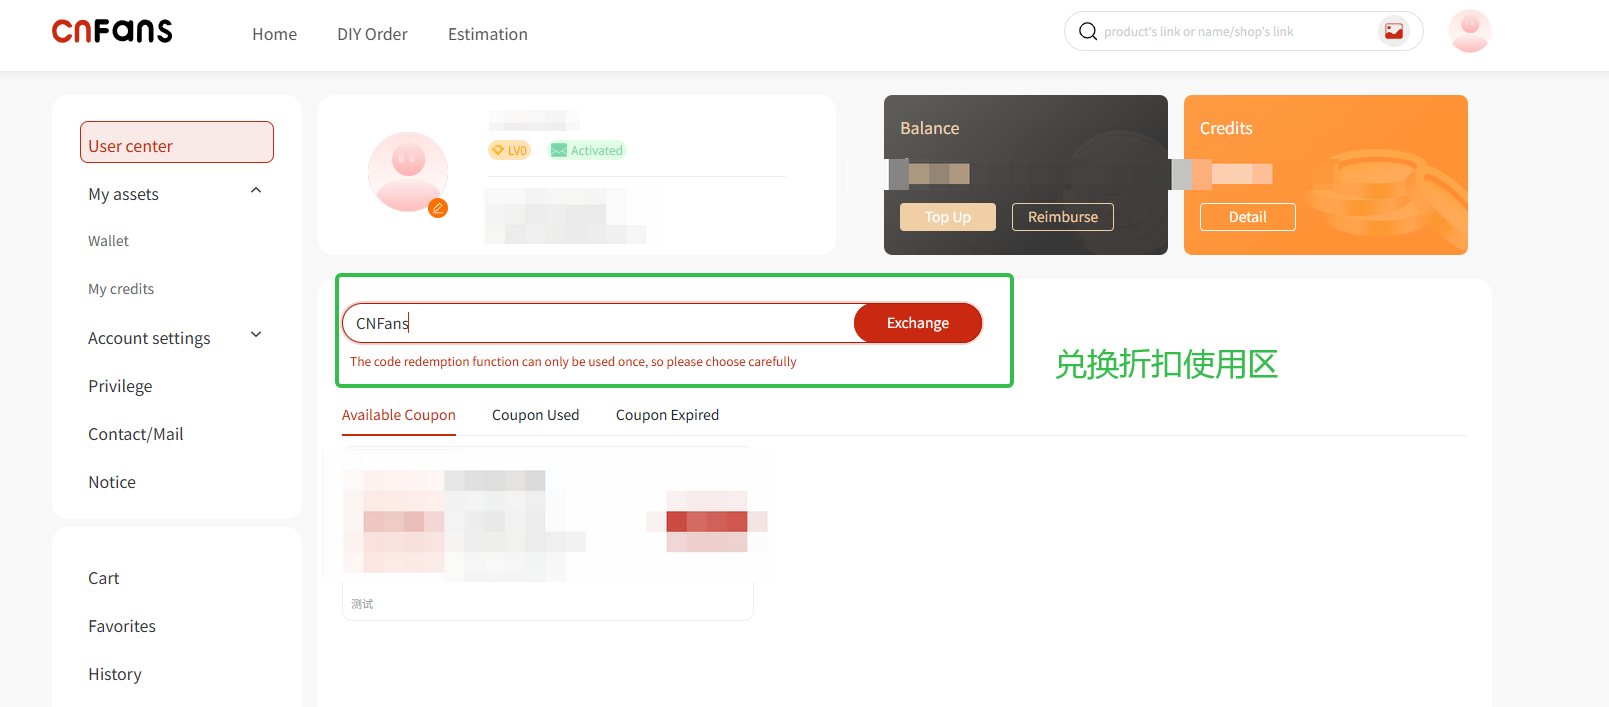Open the user avatar menu in header
The image size is (1609, 707).
point(1469,32)
